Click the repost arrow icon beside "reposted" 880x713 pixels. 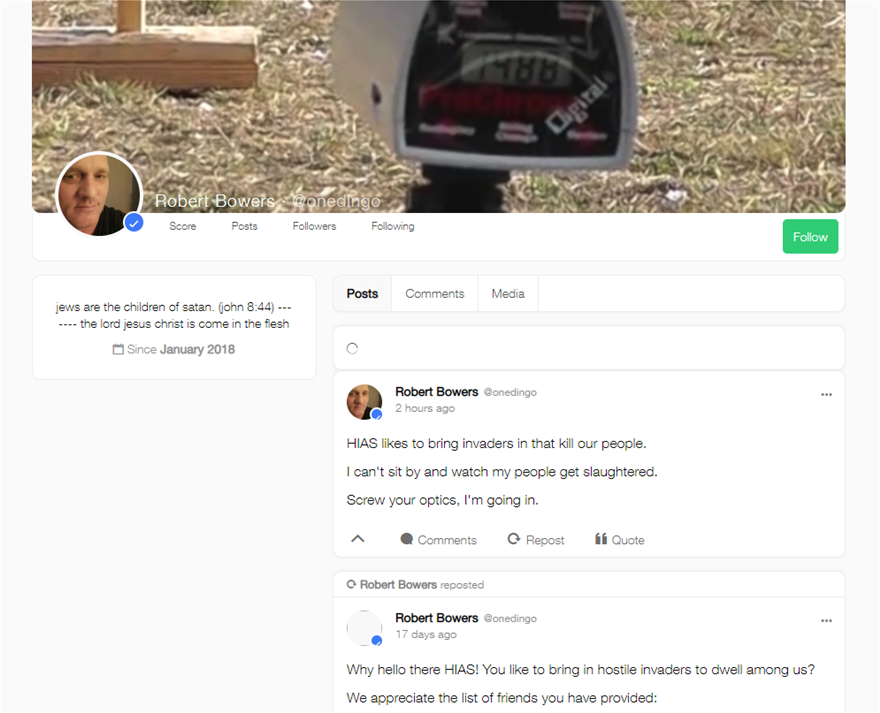pos(351,584)
